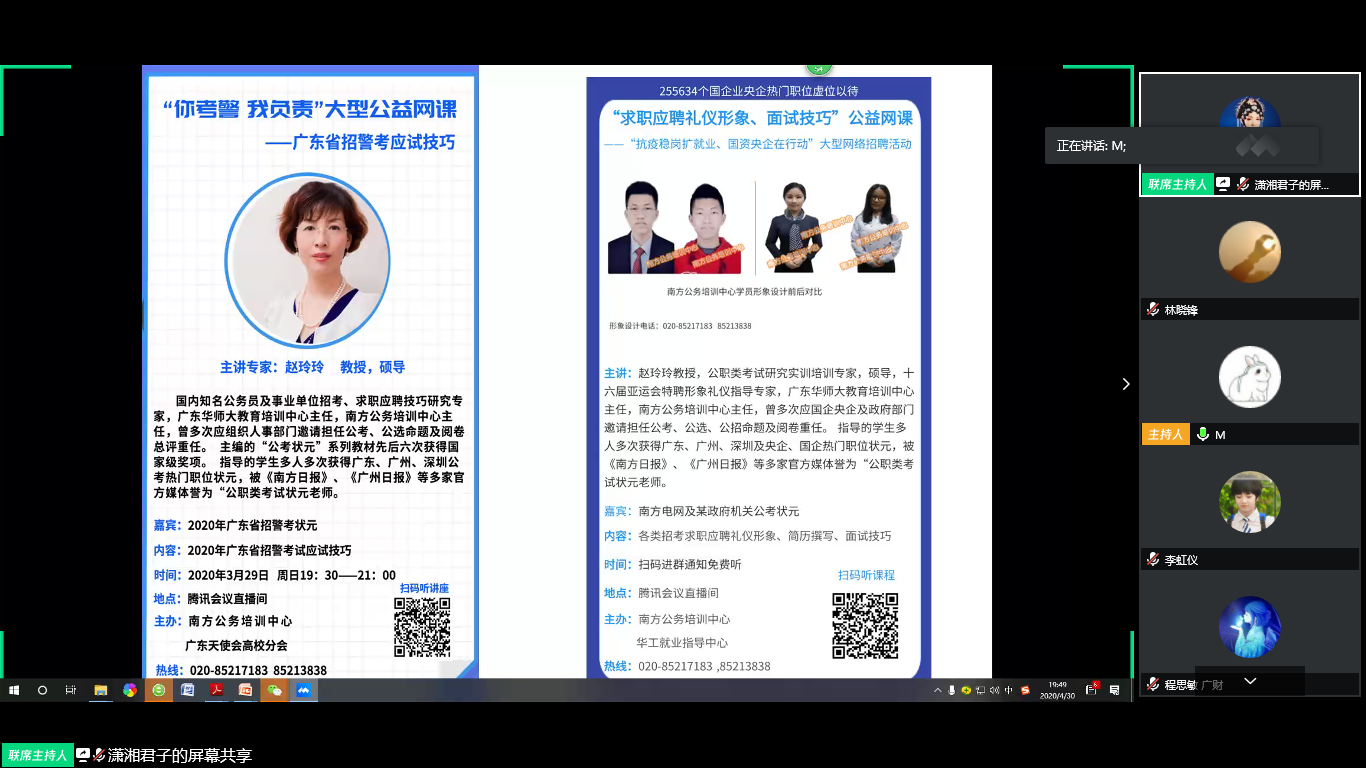Open the clock showing 19:49
The height and width of the screenshot is (768, 1366).
click(x=1057, y=690)
